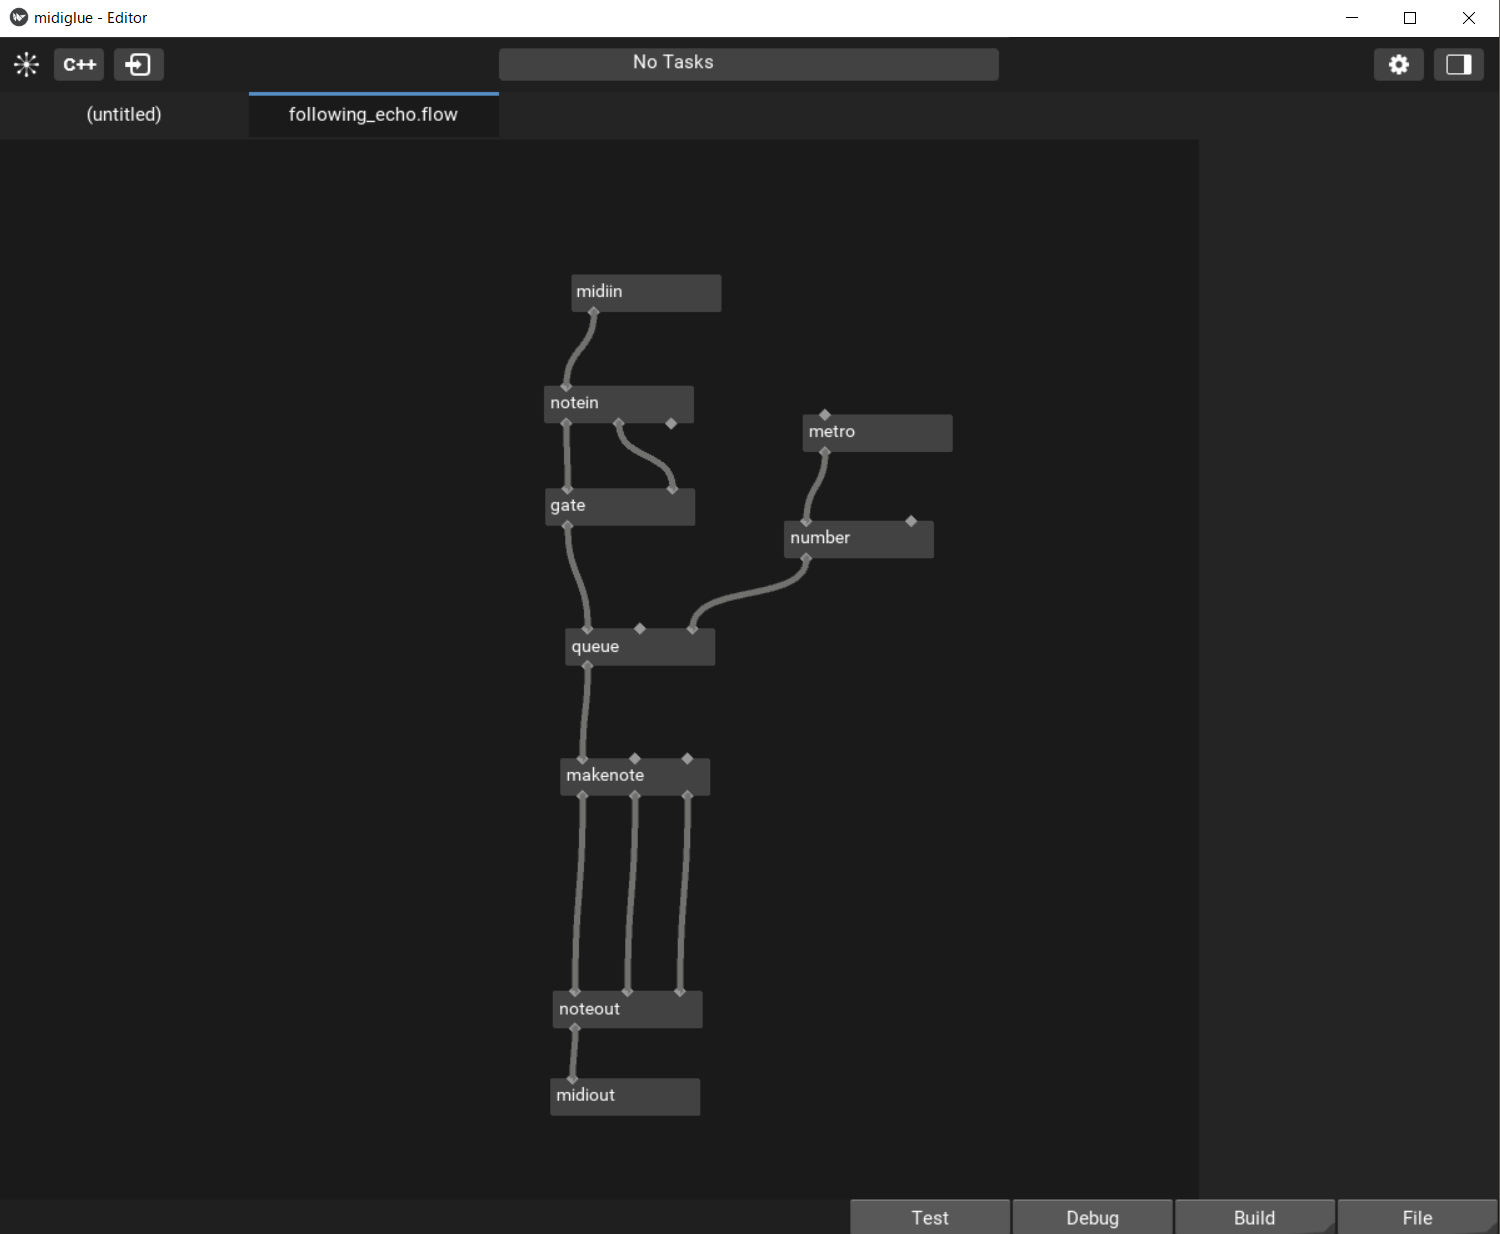Open the Build menu at bottom
Viewport: 1500px width, 1234px height.
(x=1254, y=1217)
